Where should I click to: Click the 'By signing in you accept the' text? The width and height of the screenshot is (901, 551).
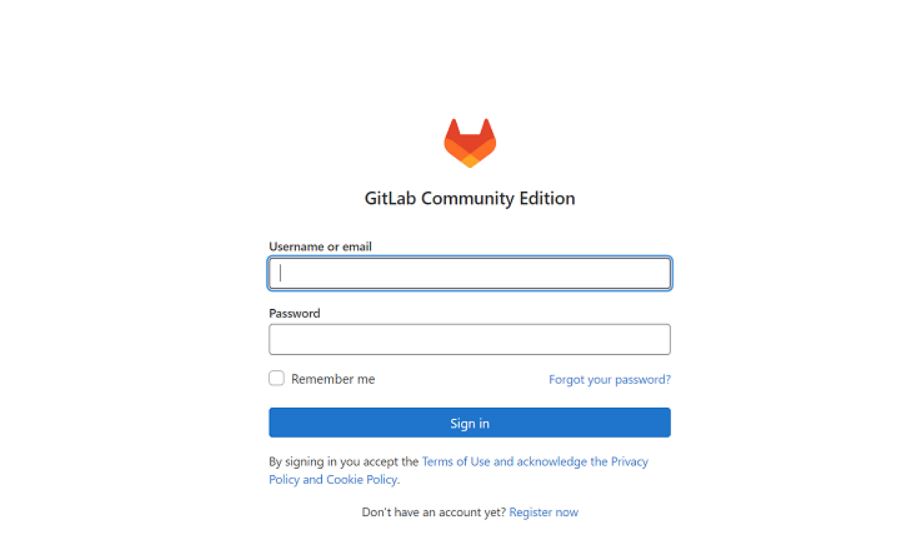pos(344,461)
